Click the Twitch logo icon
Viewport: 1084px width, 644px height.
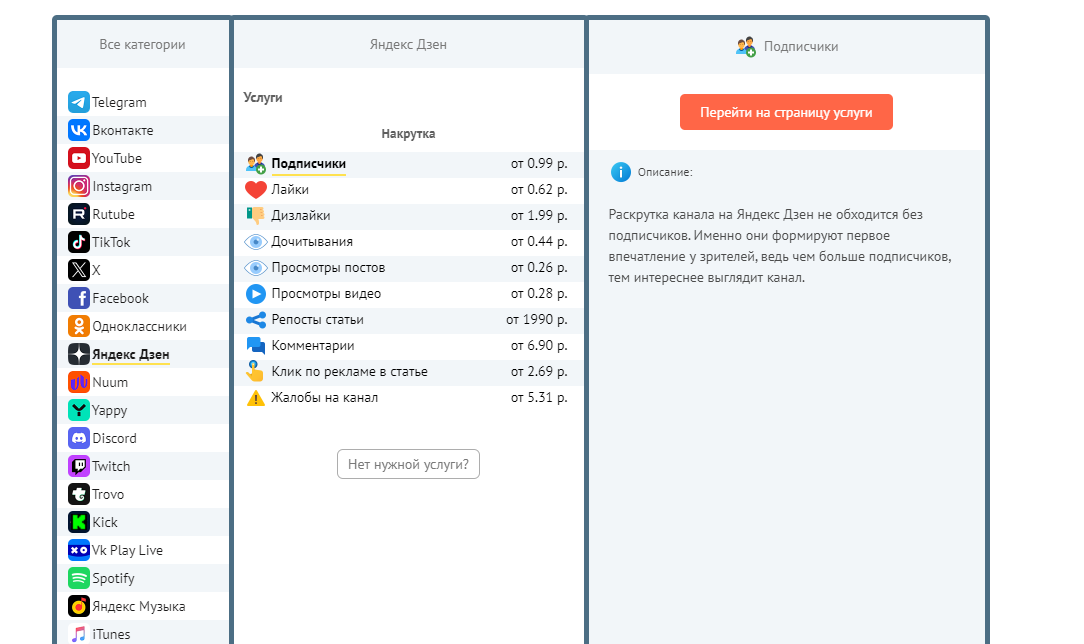pyautogui.click(x=79, y=466)
